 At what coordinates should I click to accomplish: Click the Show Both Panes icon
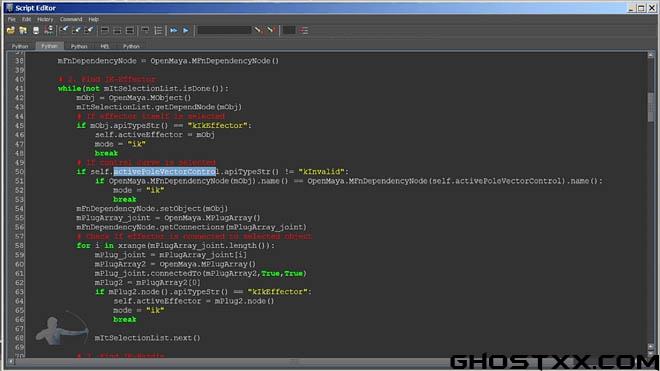(x=130, y=30)
